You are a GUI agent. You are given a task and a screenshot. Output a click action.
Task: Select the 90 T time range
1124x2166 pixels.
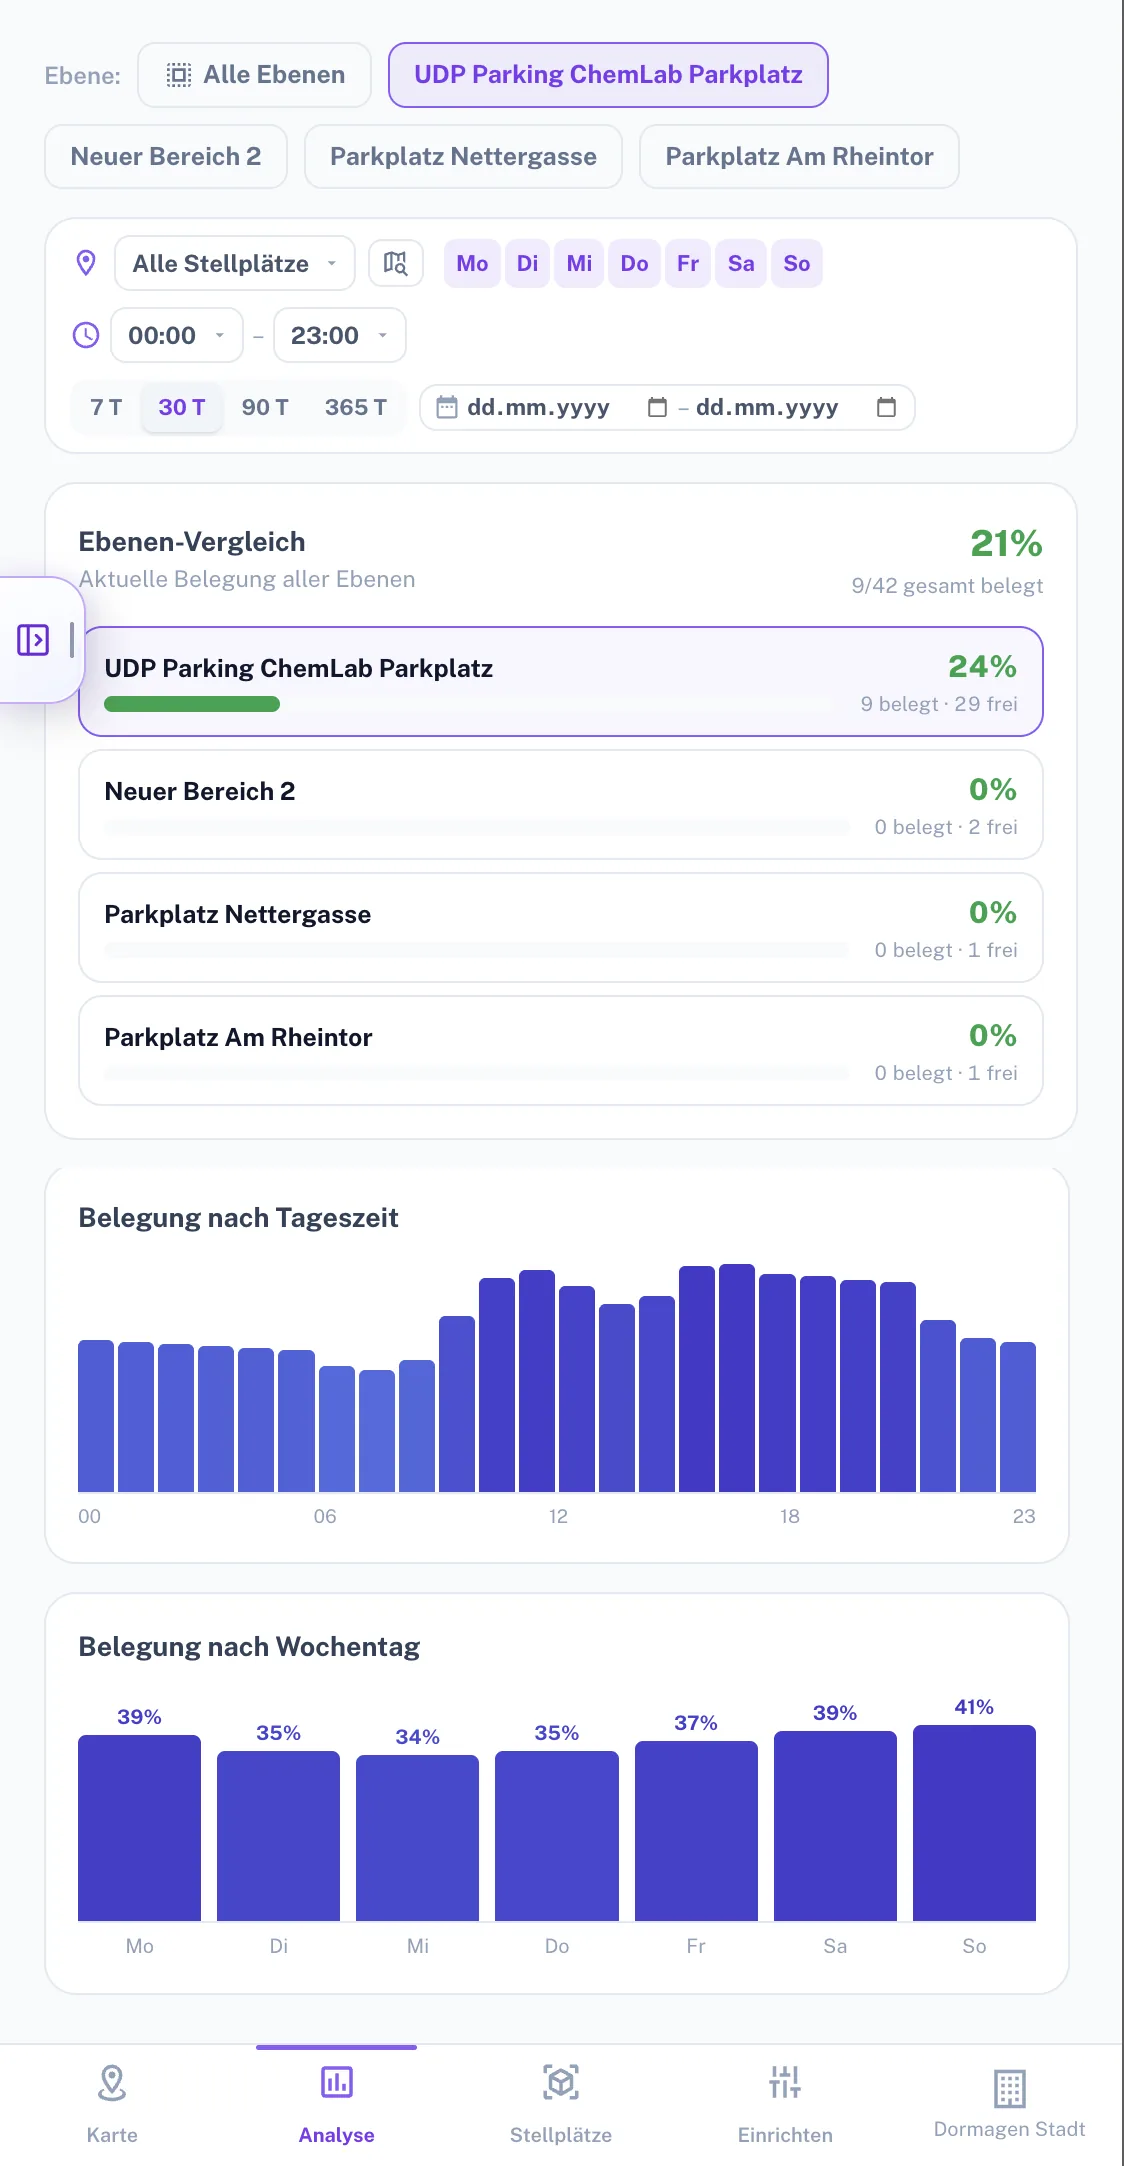pos(265,407)
